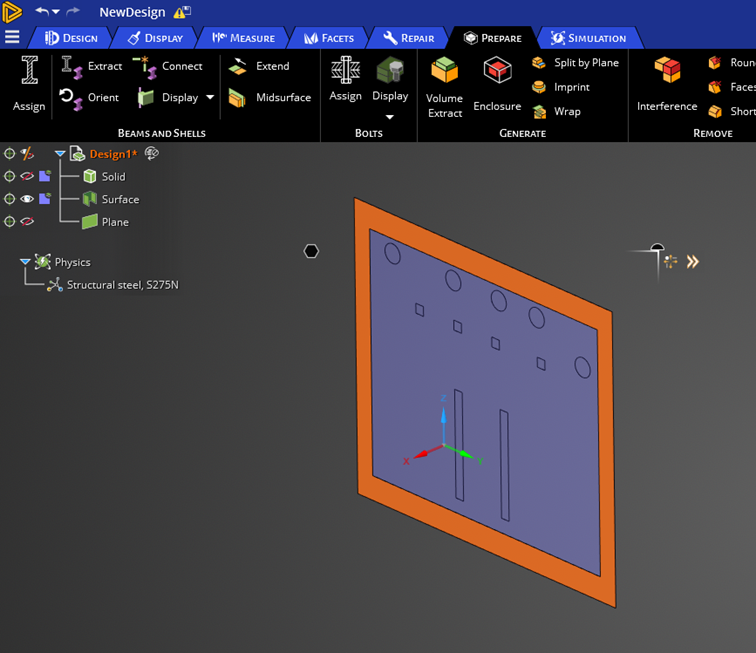Select the Enclosure tool
Viewport: 756px width, 653px height.
pyautogui.click(x=497, y=84)
